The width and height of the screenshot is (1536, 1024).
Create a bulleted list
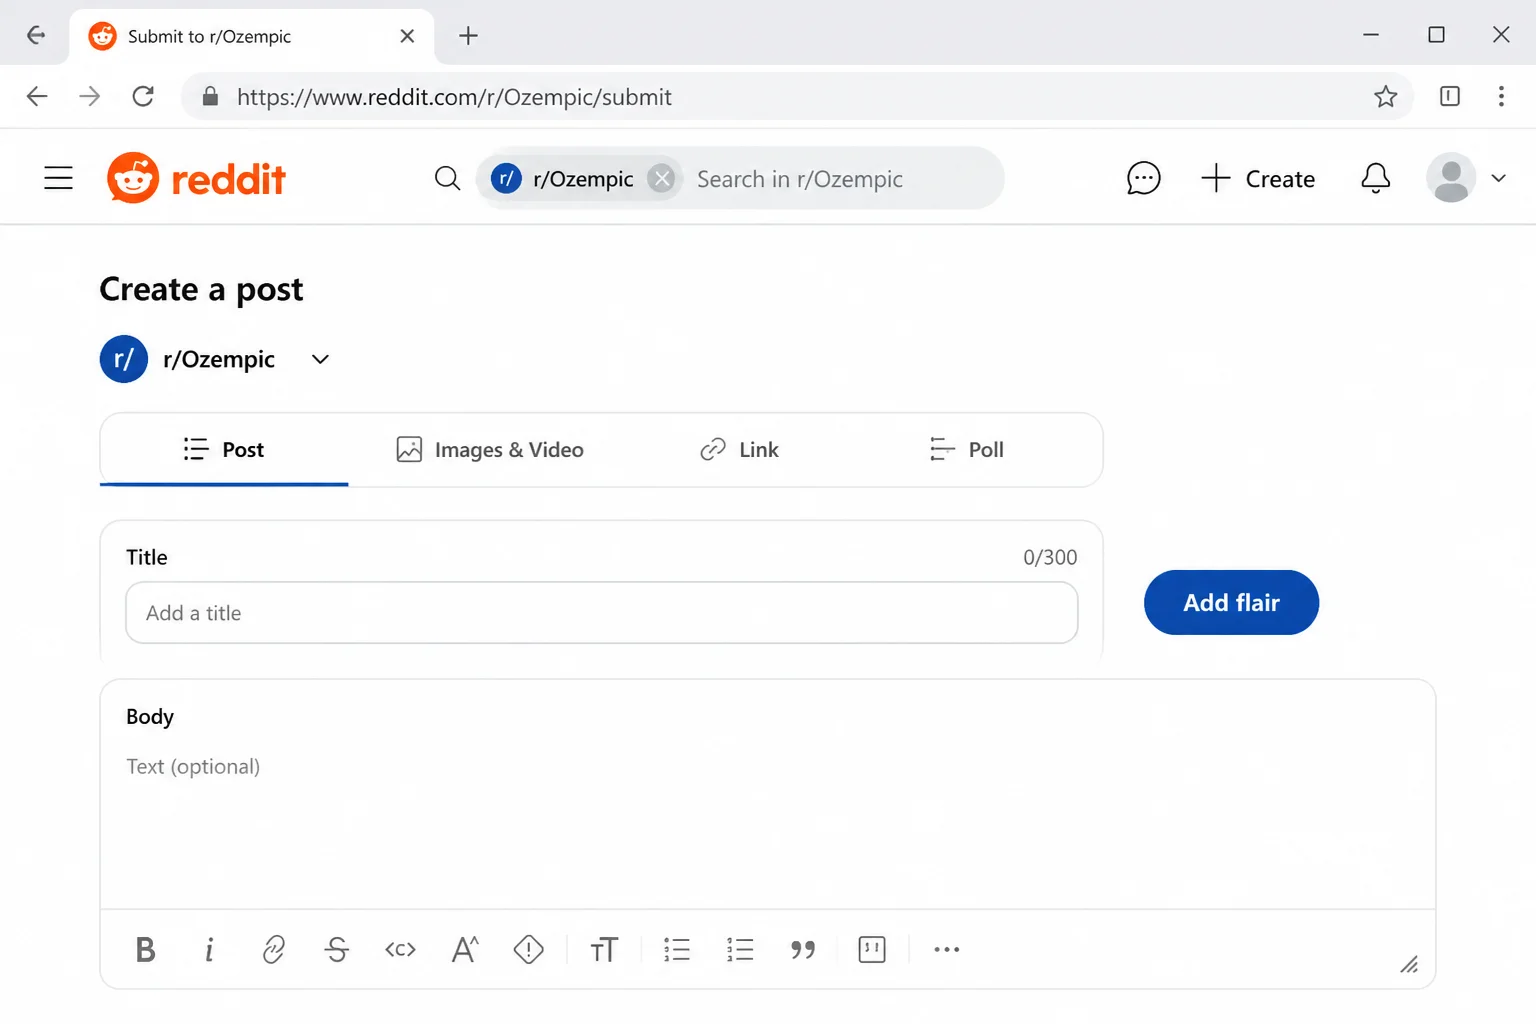click(x=677, y=949)
